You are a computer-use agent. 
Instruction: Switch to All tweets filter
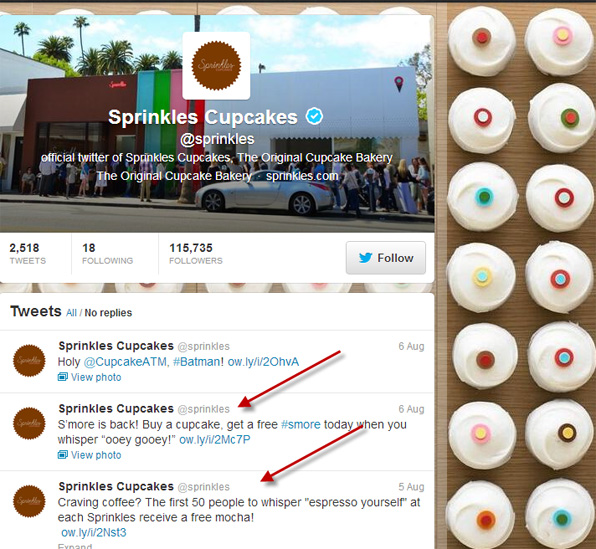tap(71, 313)
